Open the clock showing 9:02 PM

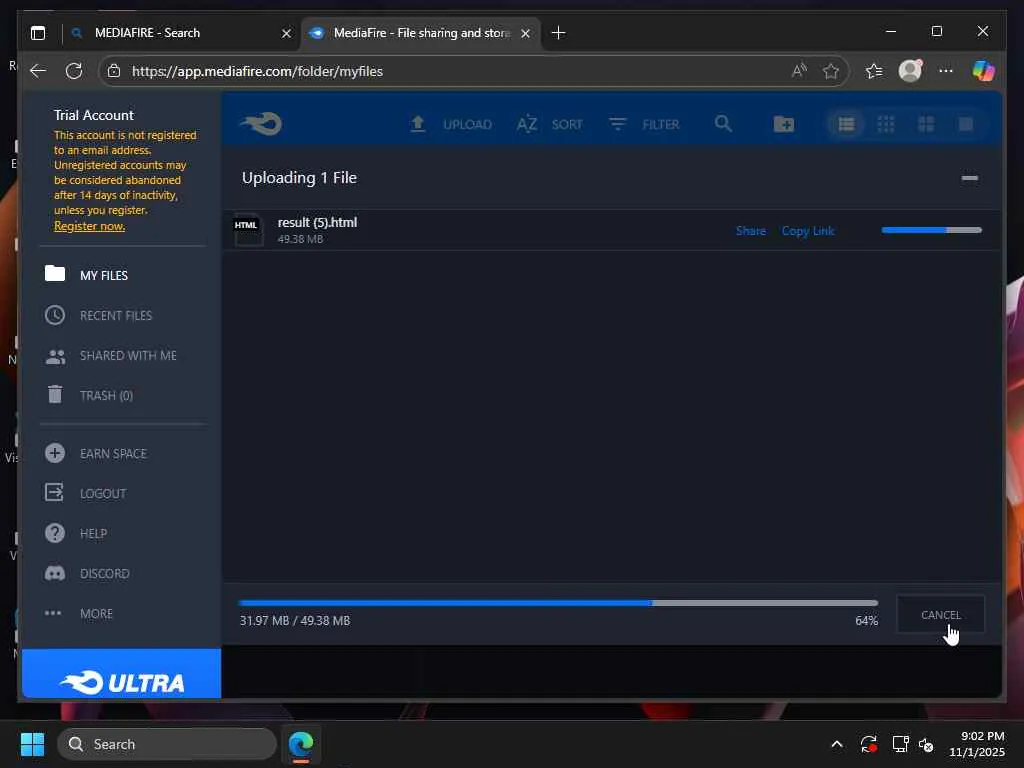pyautogui.click(x=976, y=744)
